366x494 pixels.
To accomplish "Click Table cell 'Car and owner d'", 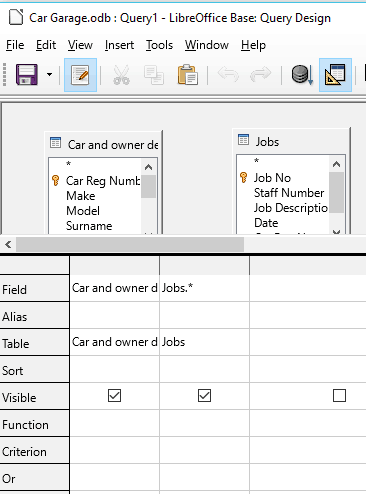I will pyautogui.click(x=114, y=342).
